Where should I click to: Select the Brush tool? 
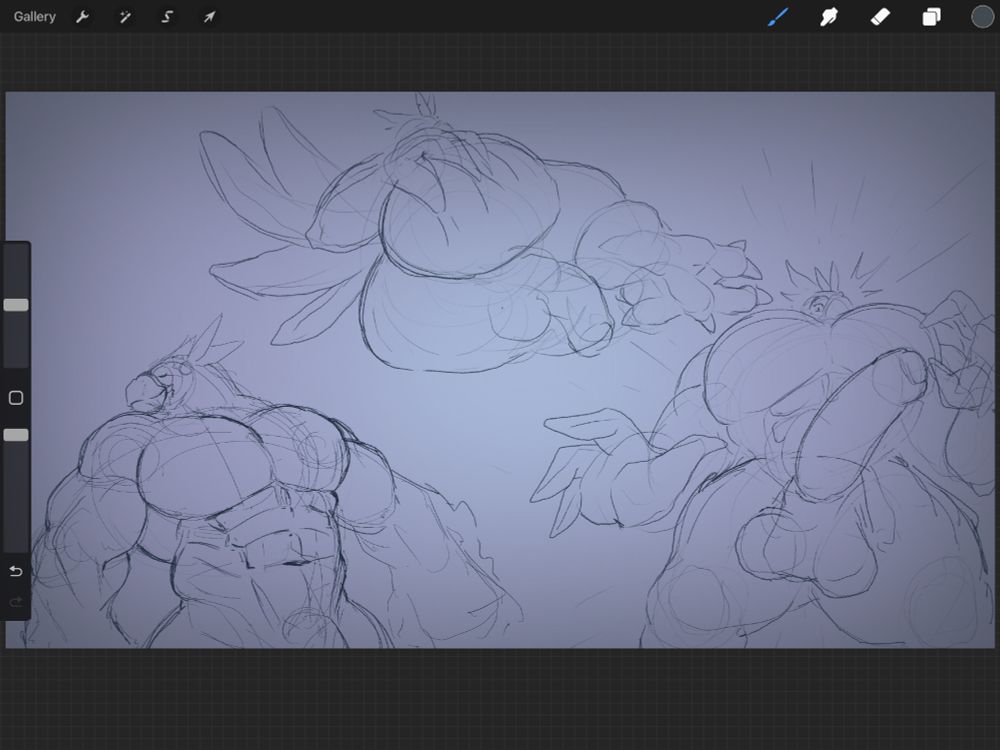point(778,17)
